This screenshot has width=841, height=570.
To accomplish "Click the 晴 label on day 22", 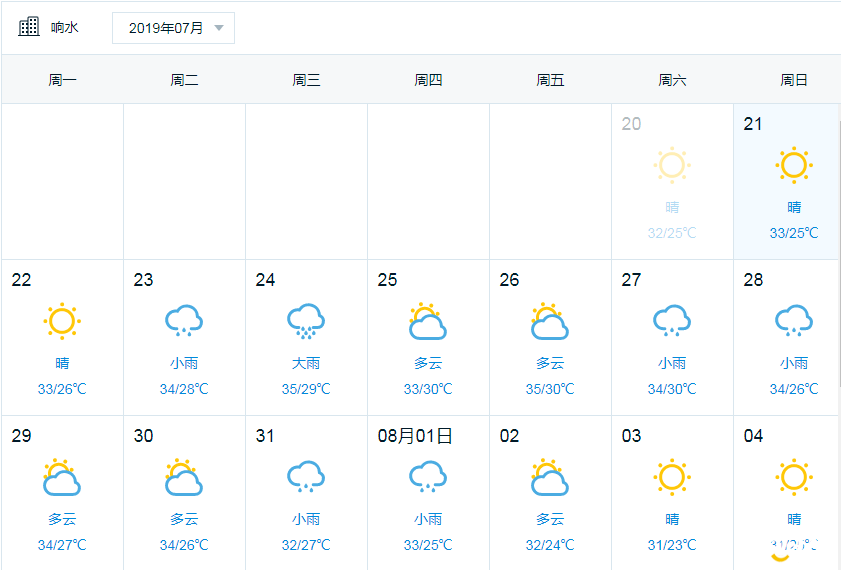I will [x=62, y=364].
